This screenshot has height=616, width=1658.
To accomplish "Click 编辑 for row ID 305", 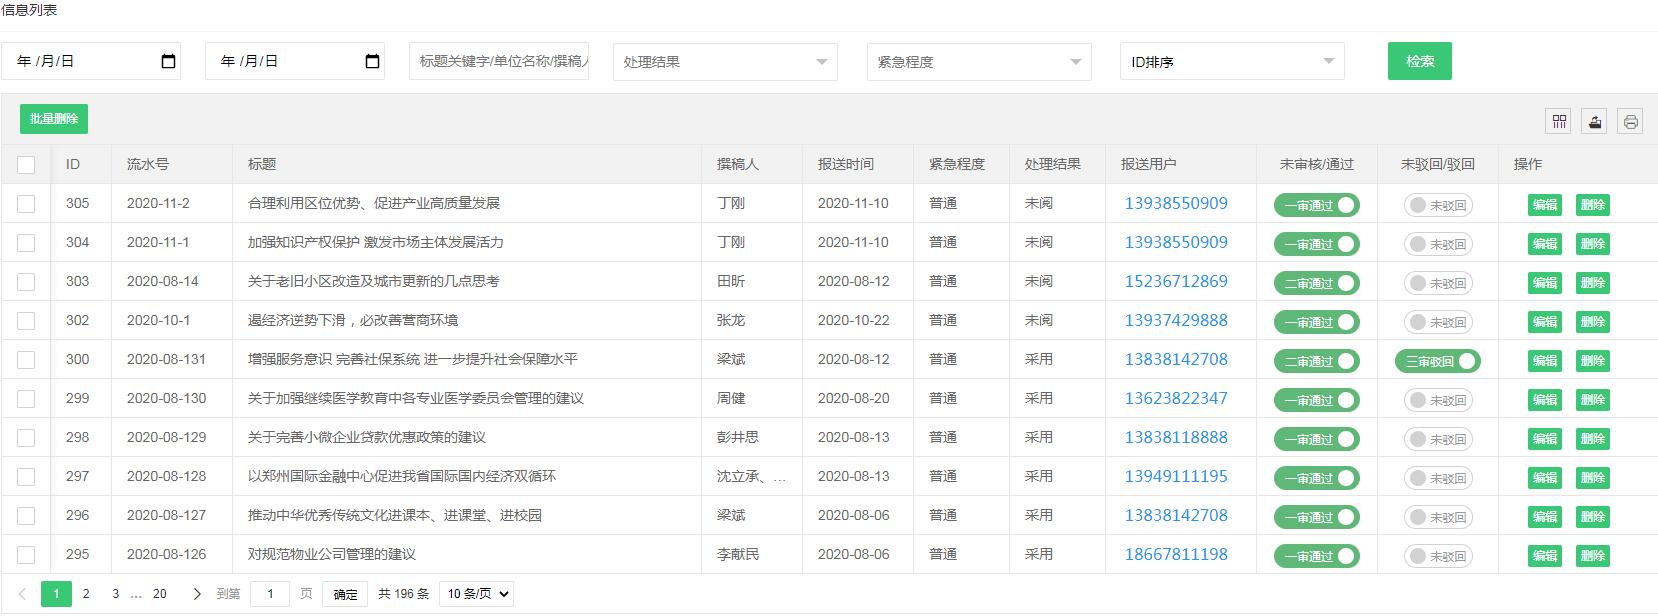I will 1545,205.
